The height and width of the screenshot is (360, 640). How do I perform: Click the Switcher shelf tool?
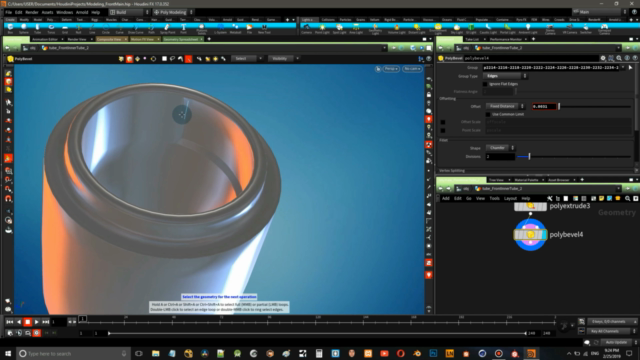click(586, 29)
